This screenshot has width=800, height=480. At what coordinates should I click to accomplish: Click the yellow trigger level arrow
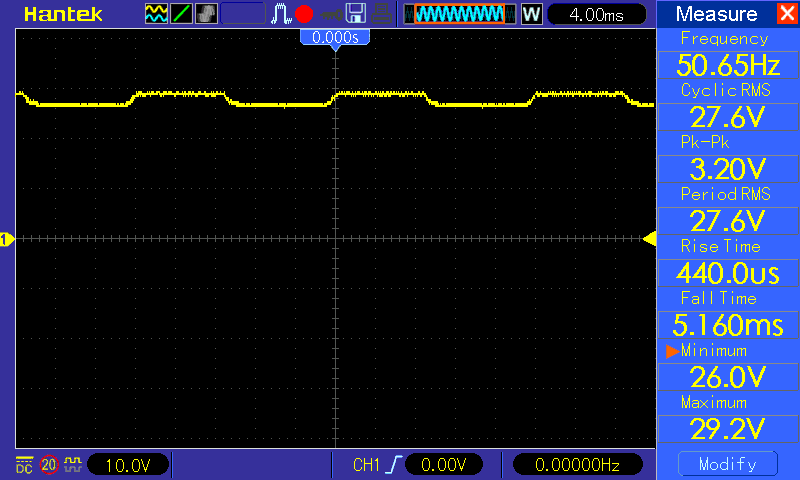tap(649, 239)
